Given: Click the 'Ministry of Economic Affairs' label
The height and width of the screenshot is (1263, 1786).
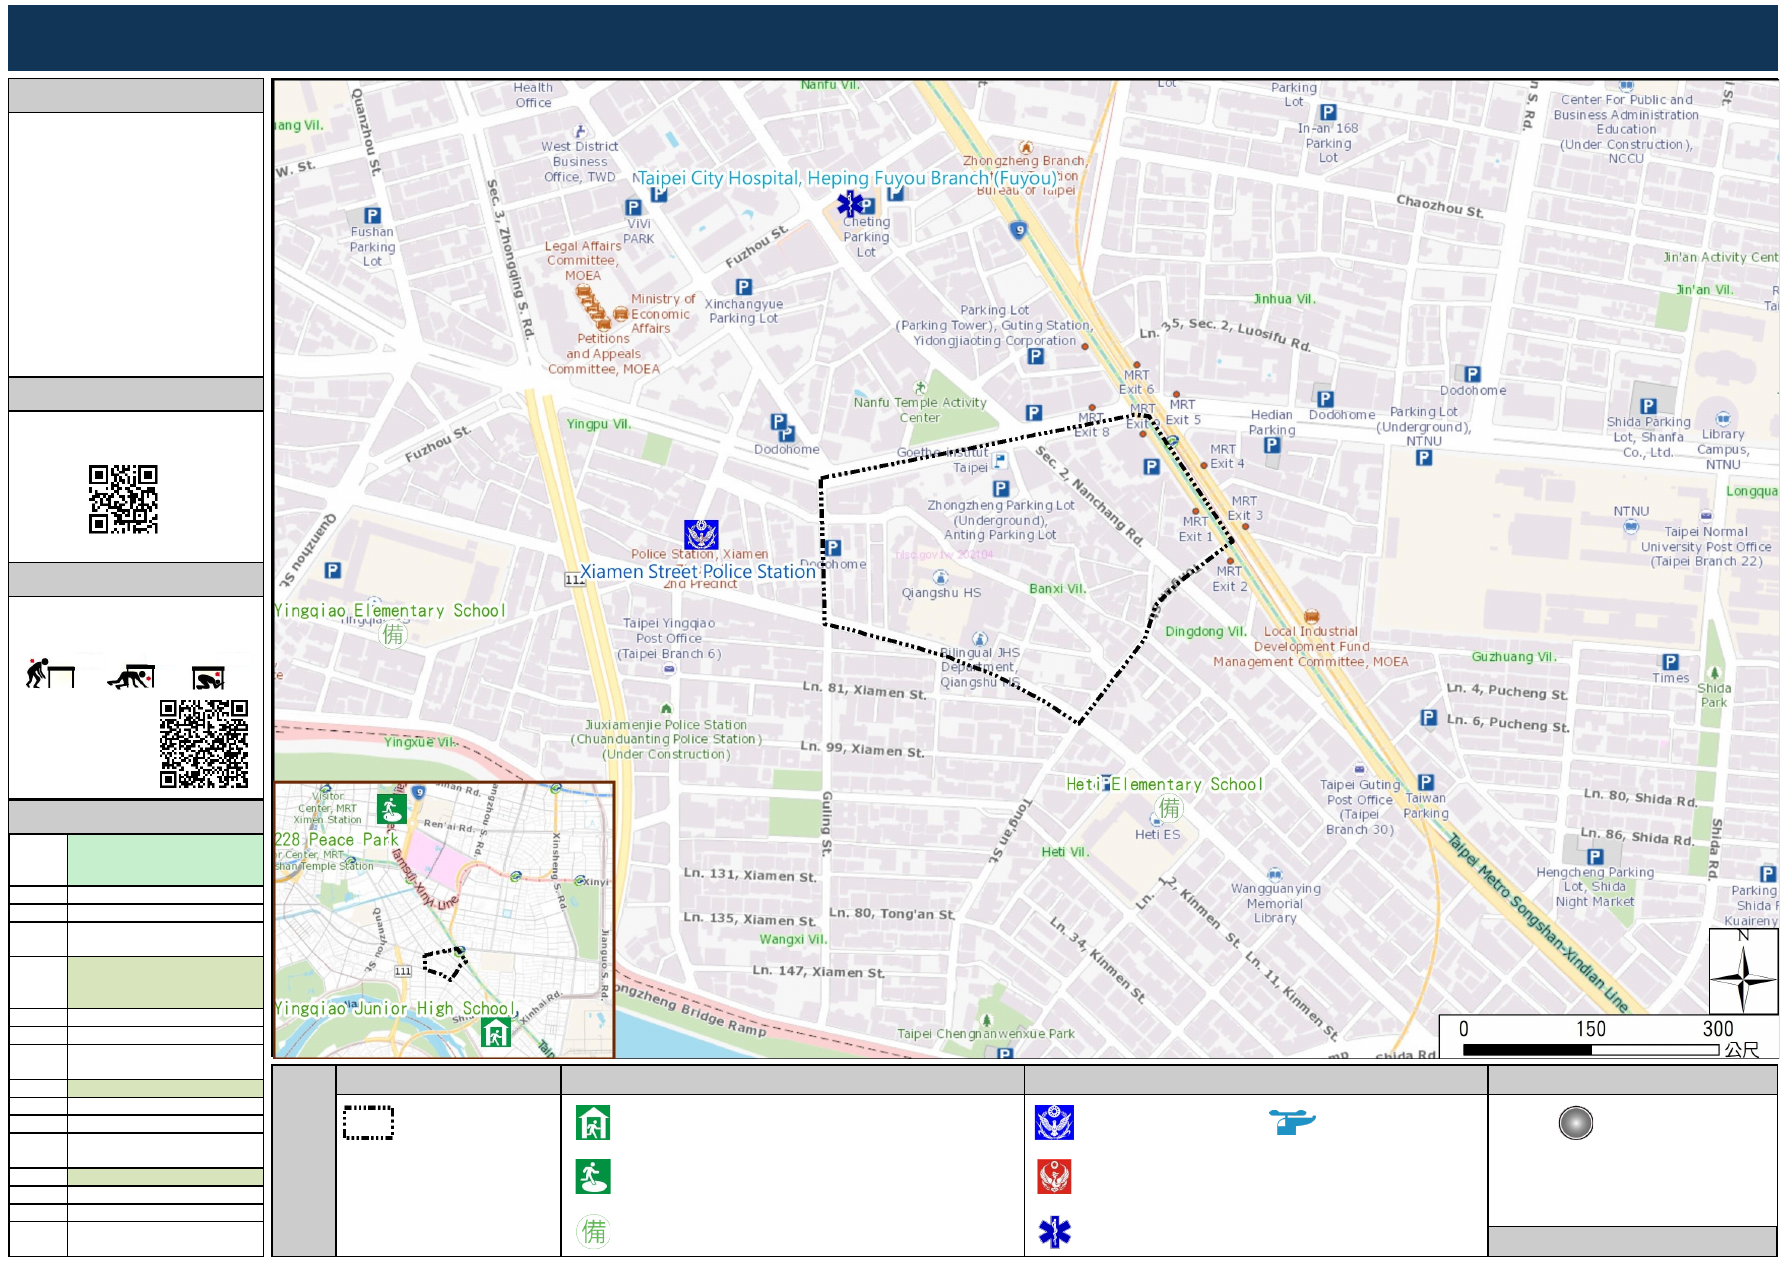Looking at the screenshot, I should [x=662, y=314].
